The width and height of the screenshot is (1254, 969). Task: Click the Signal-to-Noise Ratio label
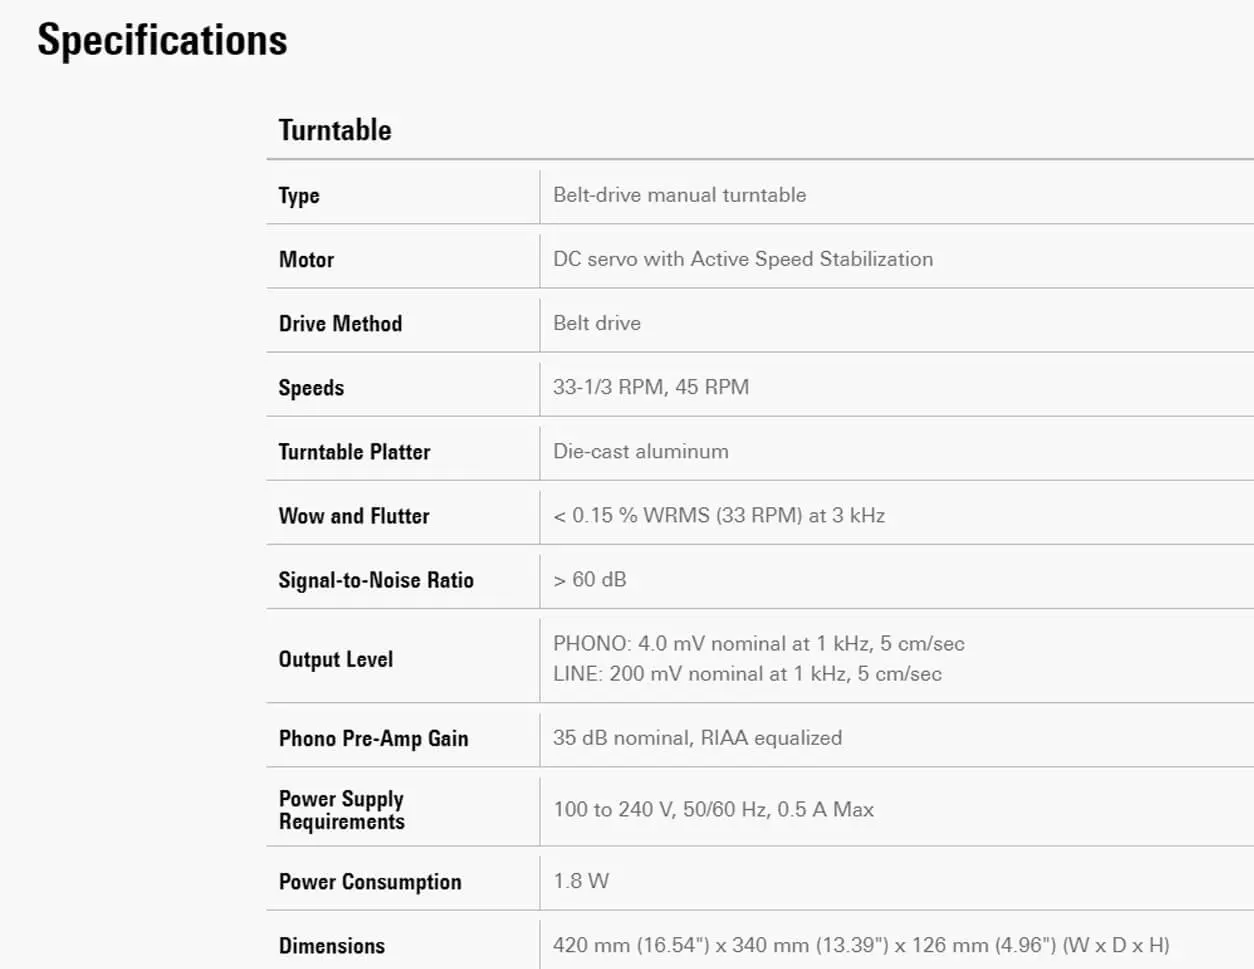coord(376,580)
